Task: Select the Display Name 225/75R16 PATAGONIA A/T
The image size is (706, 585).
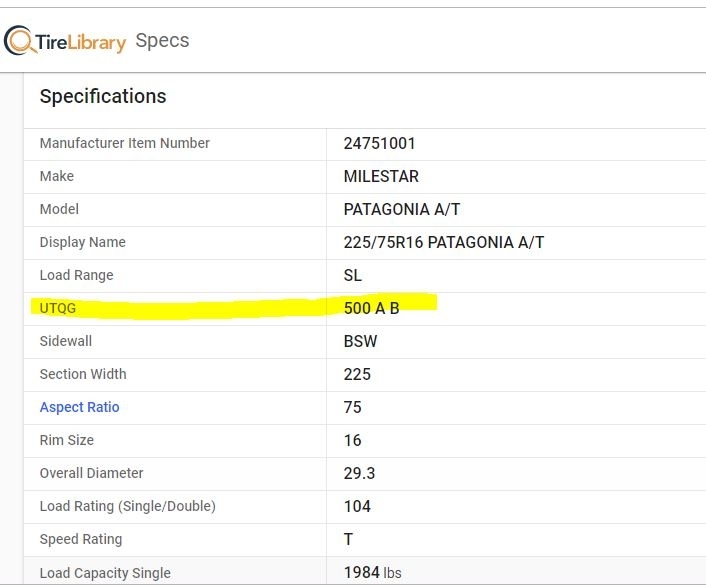Action: click(443, 242)
